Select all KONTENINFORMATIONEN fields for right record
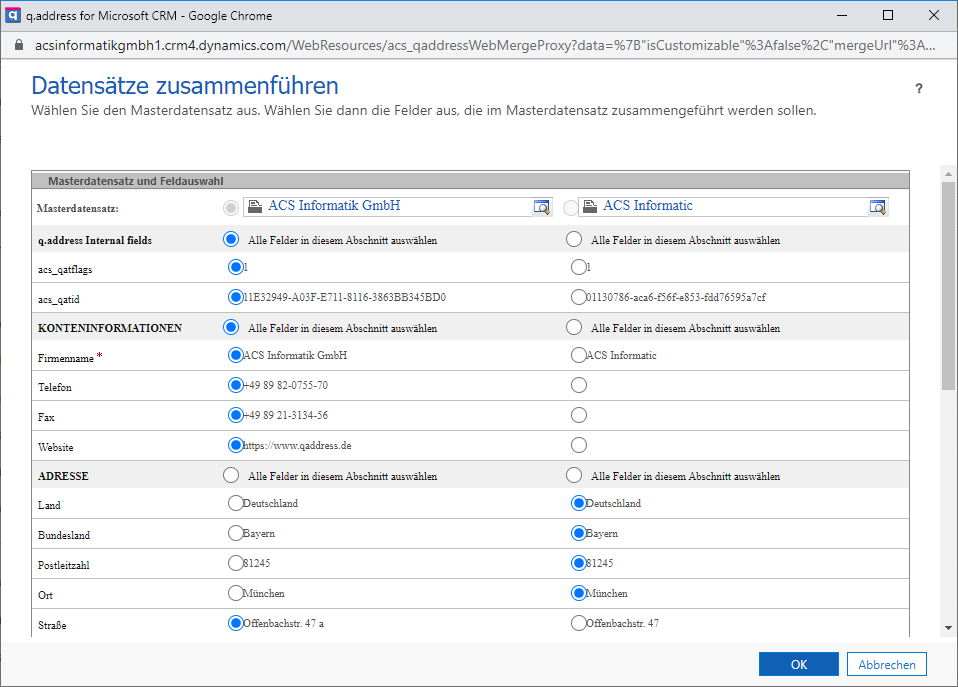 coord(574,327)
